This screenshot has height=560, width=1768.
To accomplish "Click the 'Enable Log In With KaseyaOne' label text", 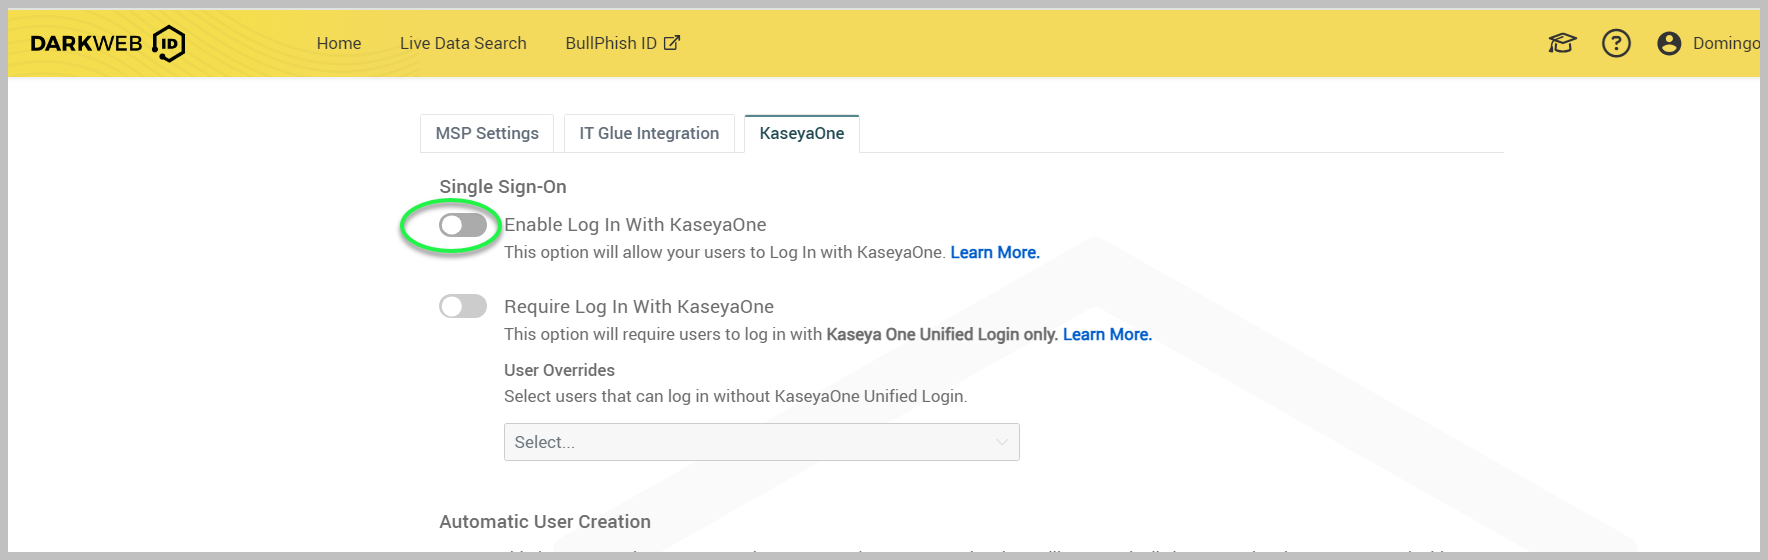I will click(635, 225).
